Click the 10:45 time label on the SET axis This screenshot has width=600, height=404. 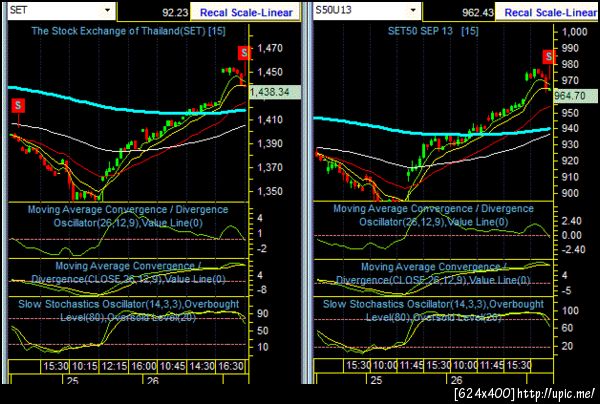[x=173, y=366]
